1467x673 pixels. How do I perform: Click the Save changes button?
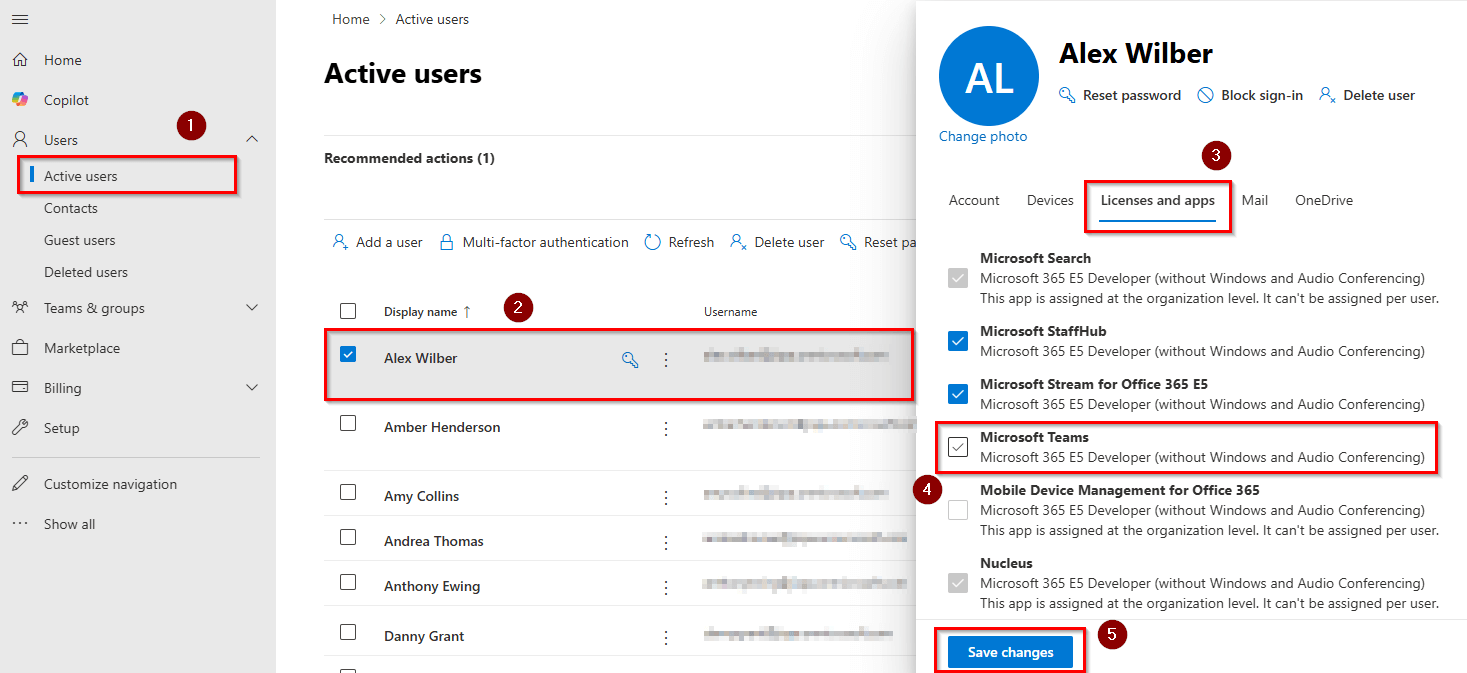point(1009,651)
